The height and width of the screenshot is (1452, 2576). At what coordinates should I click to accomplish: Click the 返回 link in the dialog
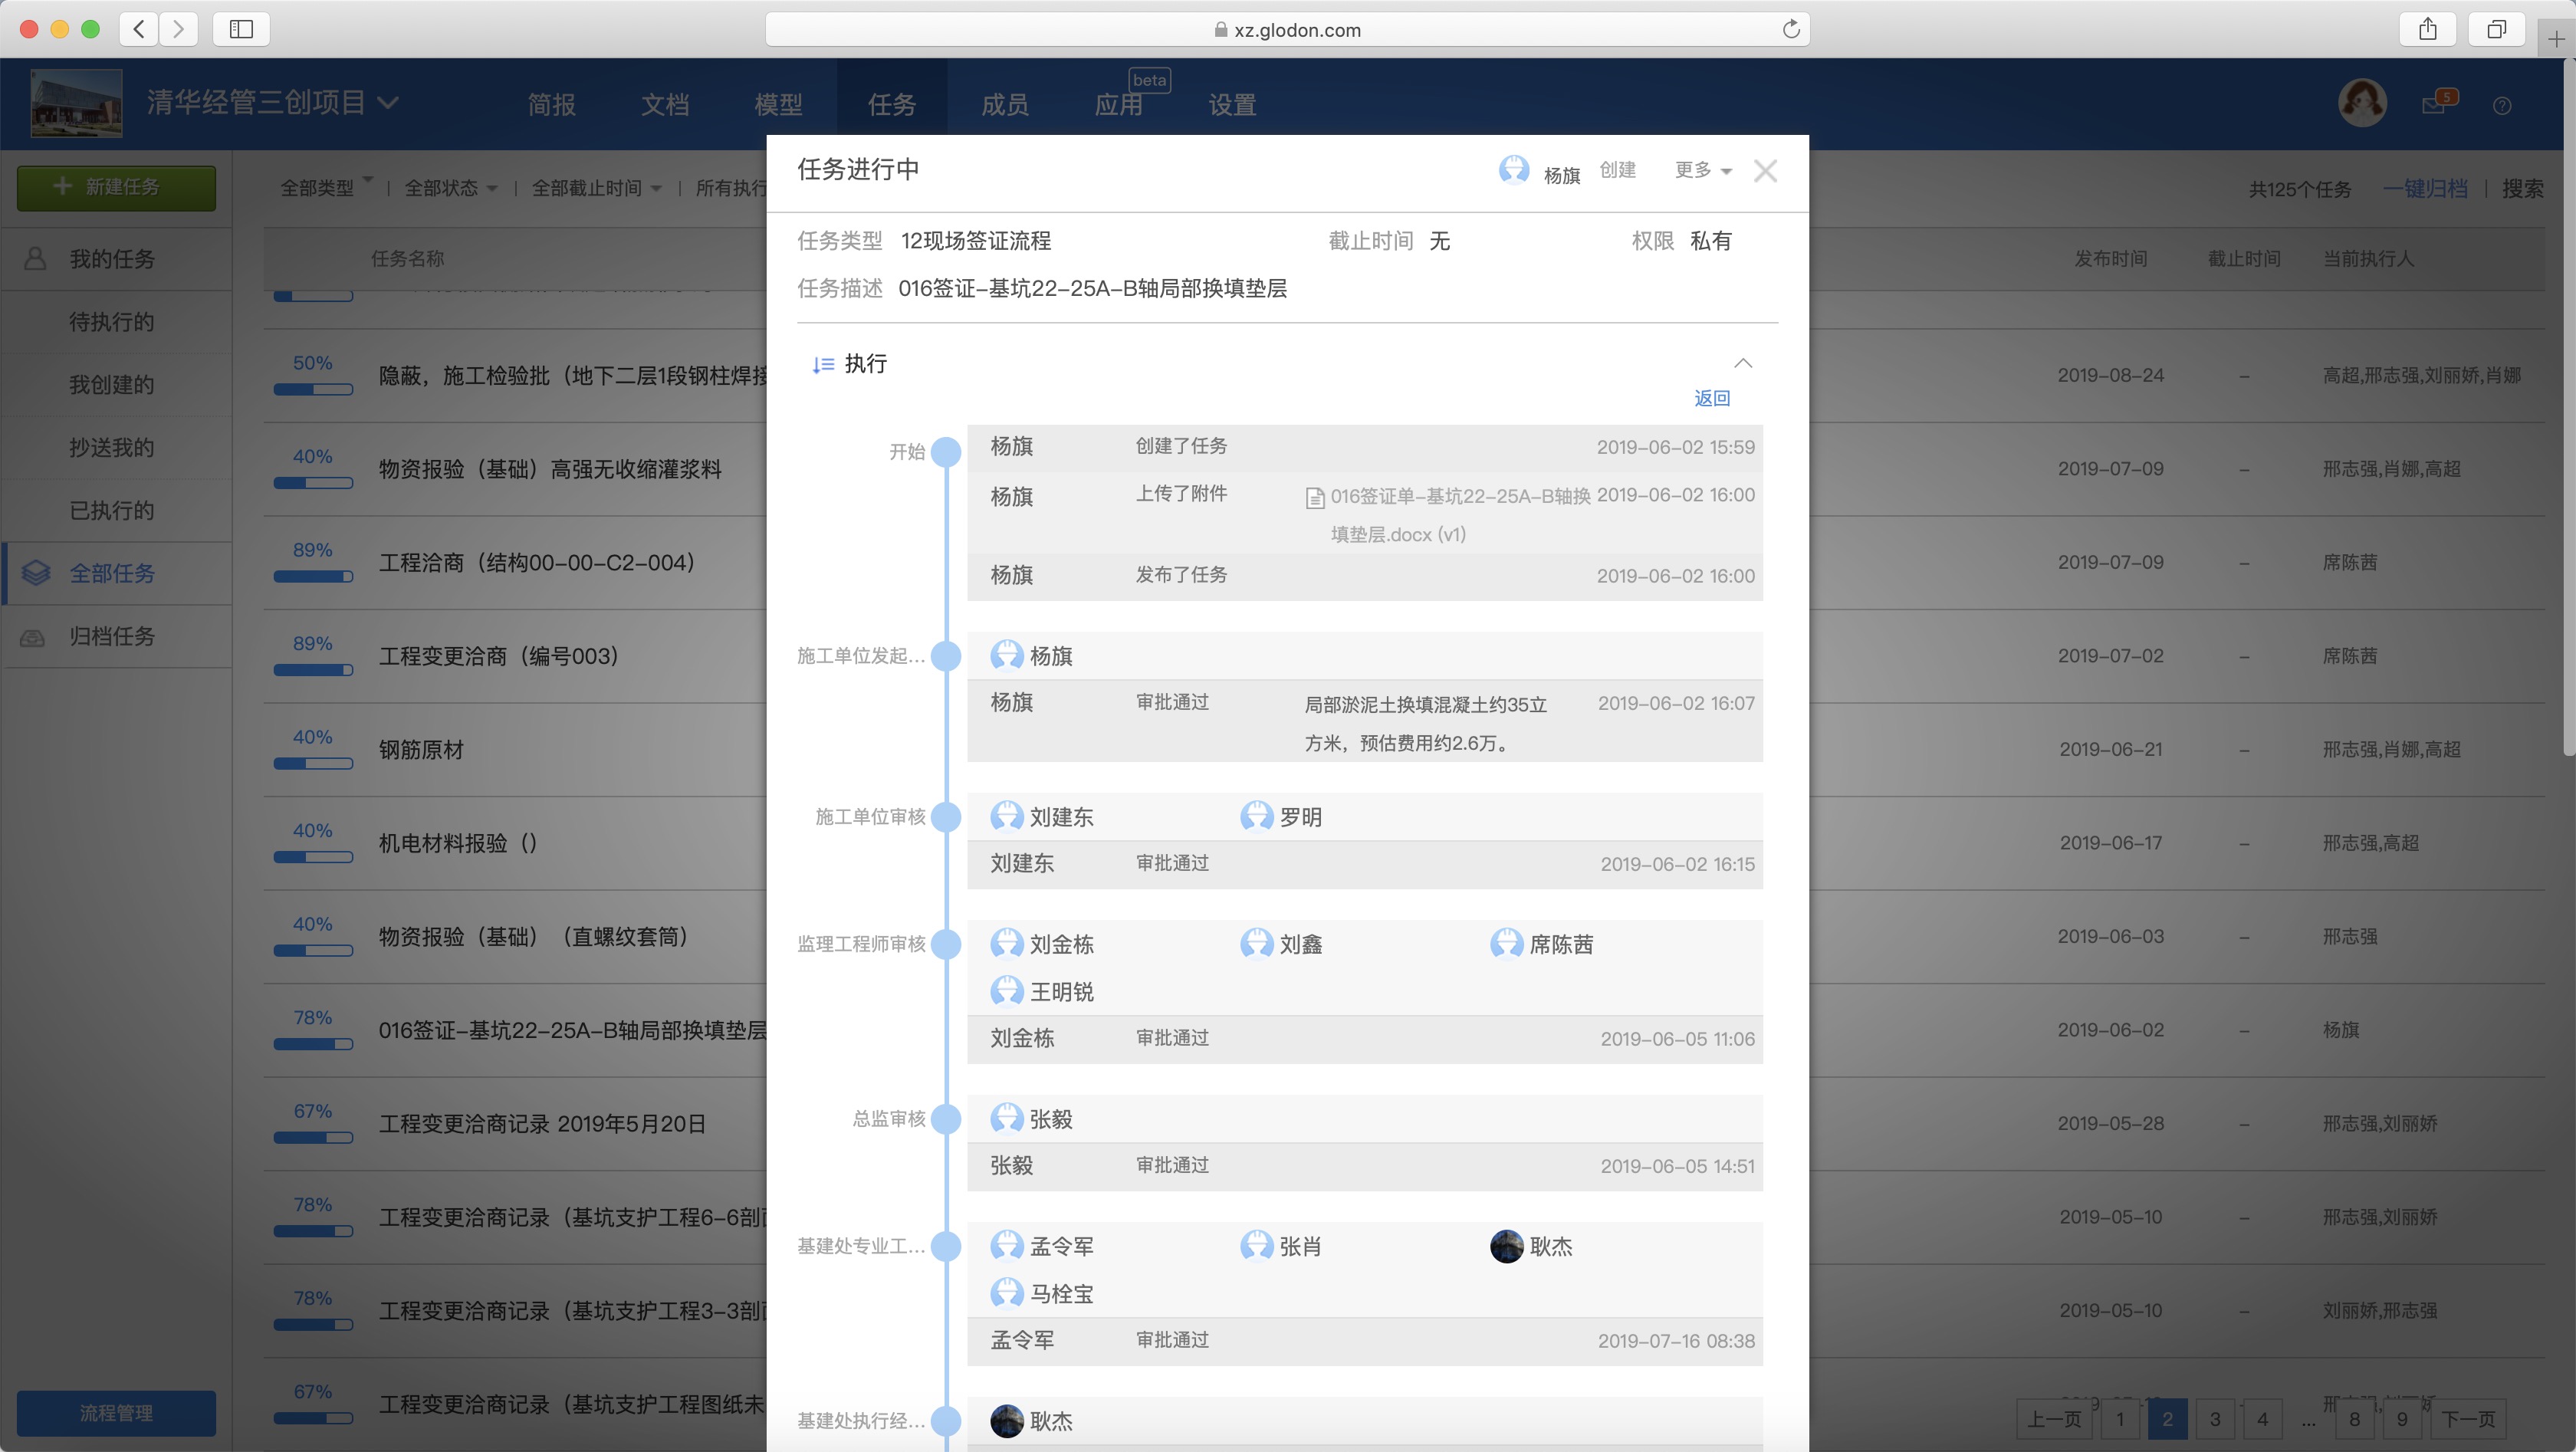pos(1712,398)
